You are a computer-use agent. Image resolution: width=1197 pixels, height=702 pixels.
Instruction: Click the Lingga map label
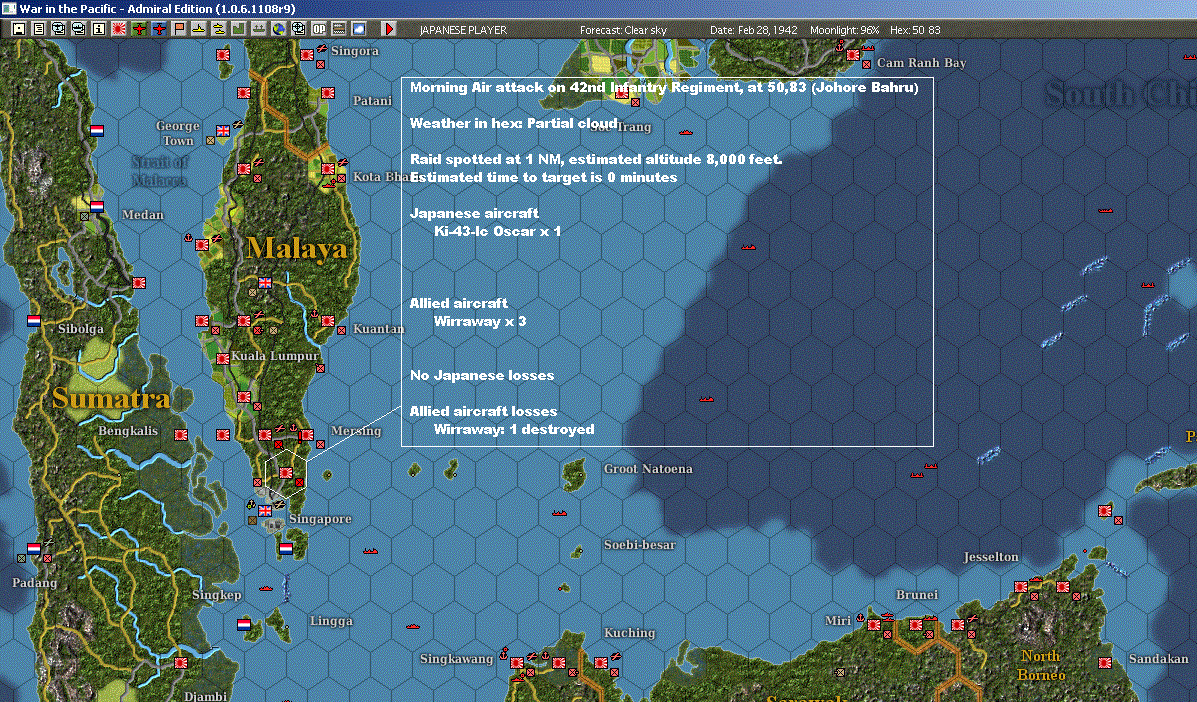[331, 620]
